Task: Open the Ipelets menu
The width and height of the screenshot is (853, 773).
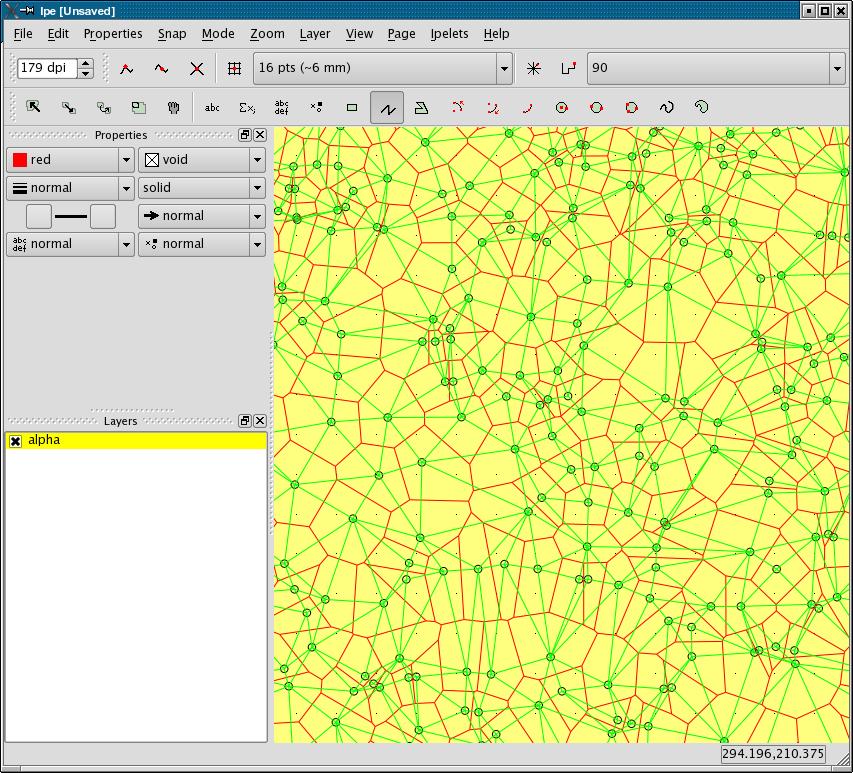Action: [449, 33]
